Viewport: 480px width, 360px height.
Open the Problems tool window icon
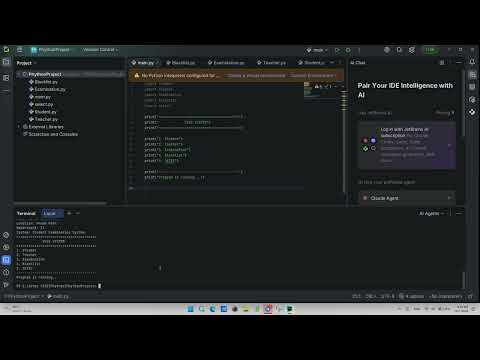(x=6, y=272)
